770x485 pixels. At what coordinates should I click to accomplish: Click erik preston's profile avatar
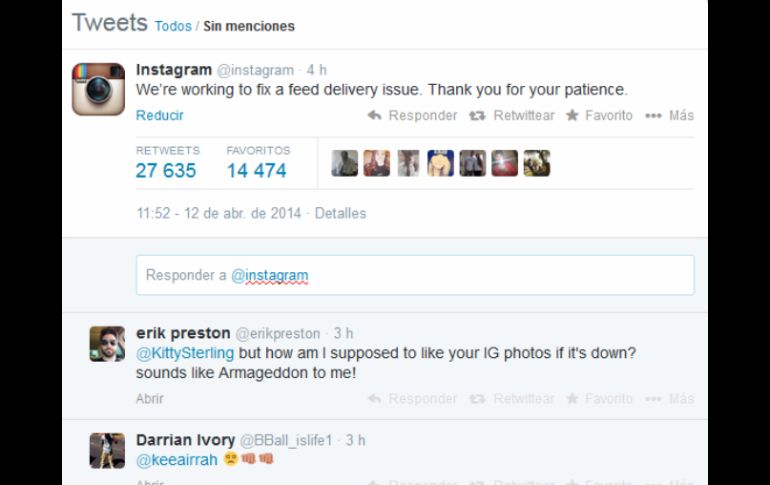pyautogui.click(x=107, y=344)
